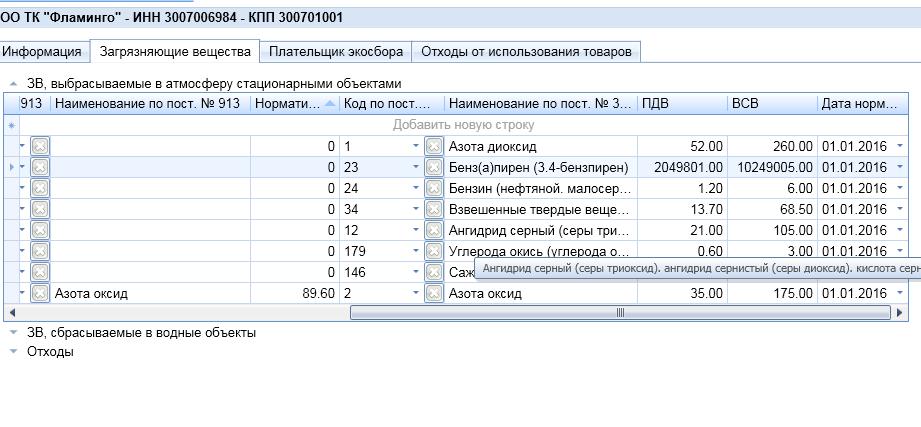Switch to the Информация tab
The image size is (921, 427).
click(x=42, y=51)
